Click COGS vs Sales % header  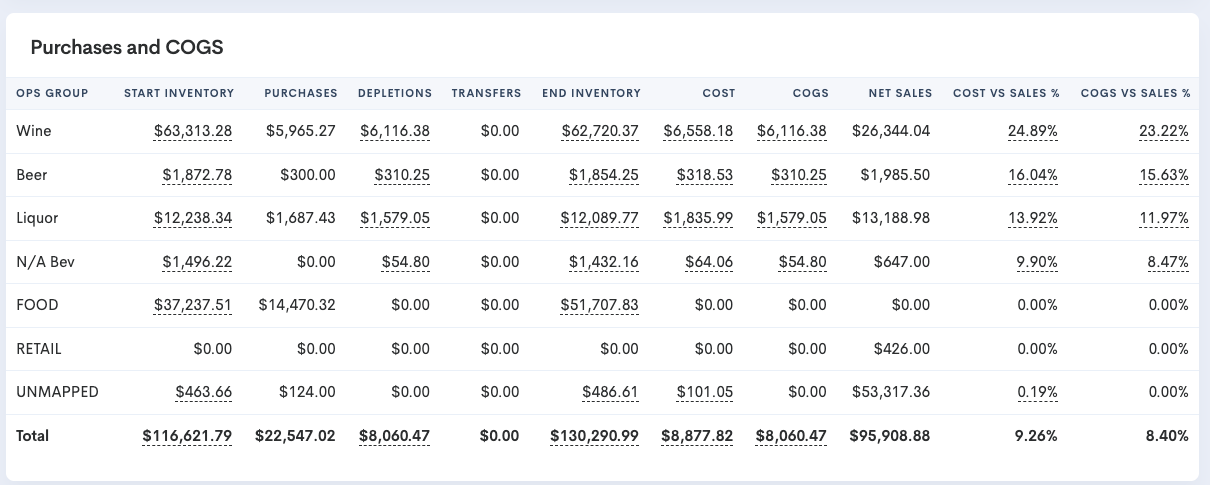point(1135,93)
